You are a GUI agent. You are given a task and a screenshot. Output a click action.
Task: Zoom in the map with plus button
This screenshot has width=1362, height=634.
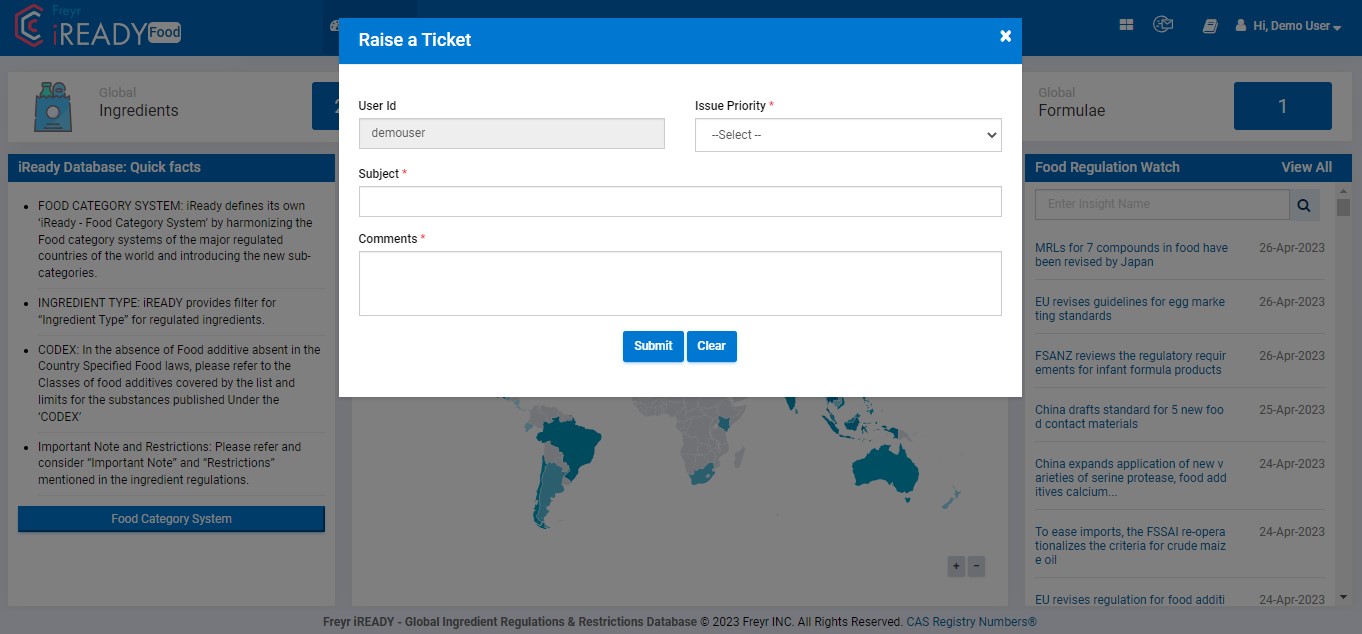tap(956, 566)
